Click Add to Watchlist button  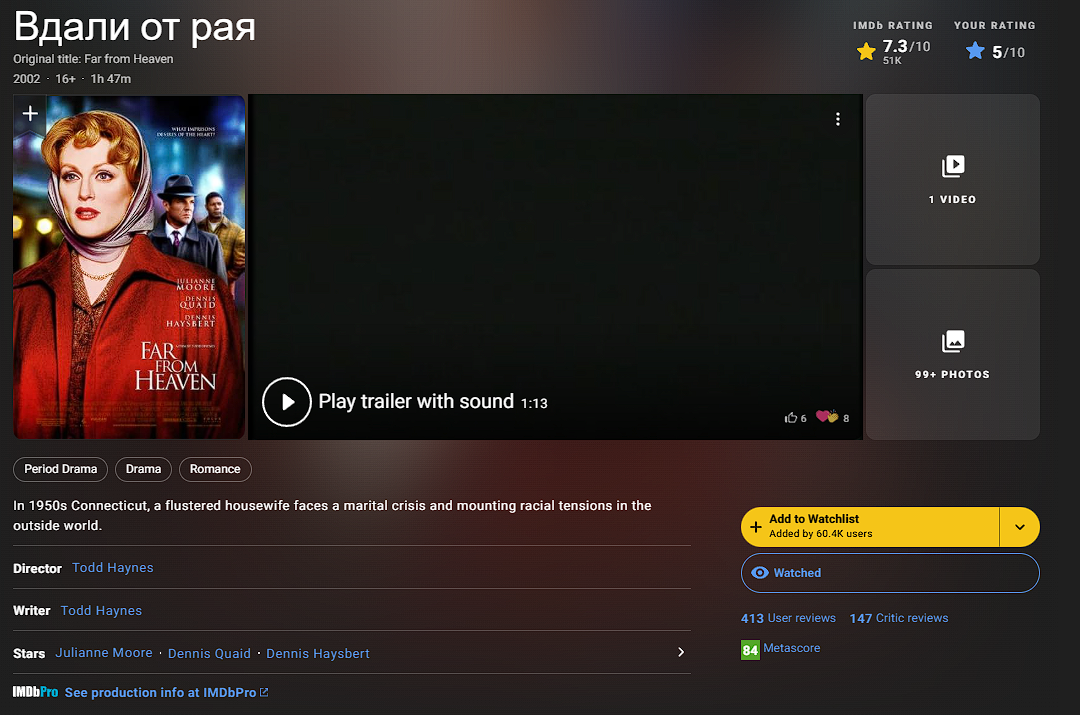[x=870, y=527]
